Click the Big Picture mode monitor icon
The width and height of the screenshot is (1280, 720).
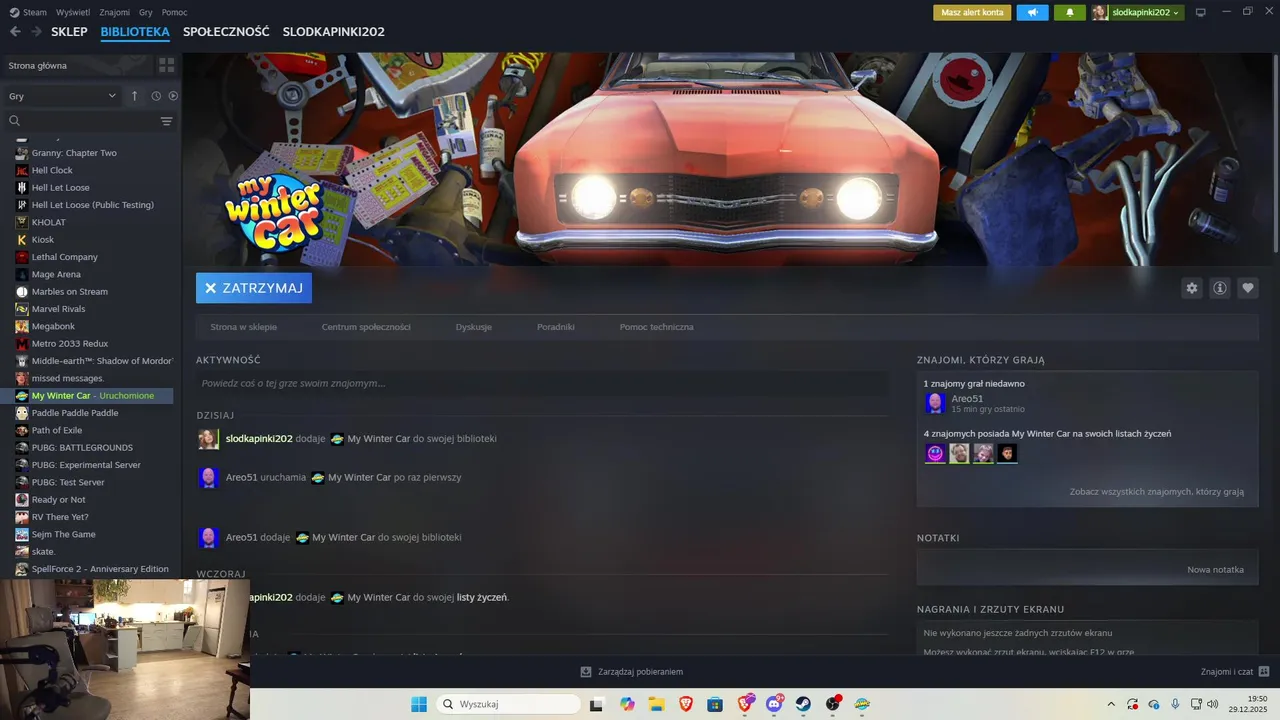tap(1201, 12)
